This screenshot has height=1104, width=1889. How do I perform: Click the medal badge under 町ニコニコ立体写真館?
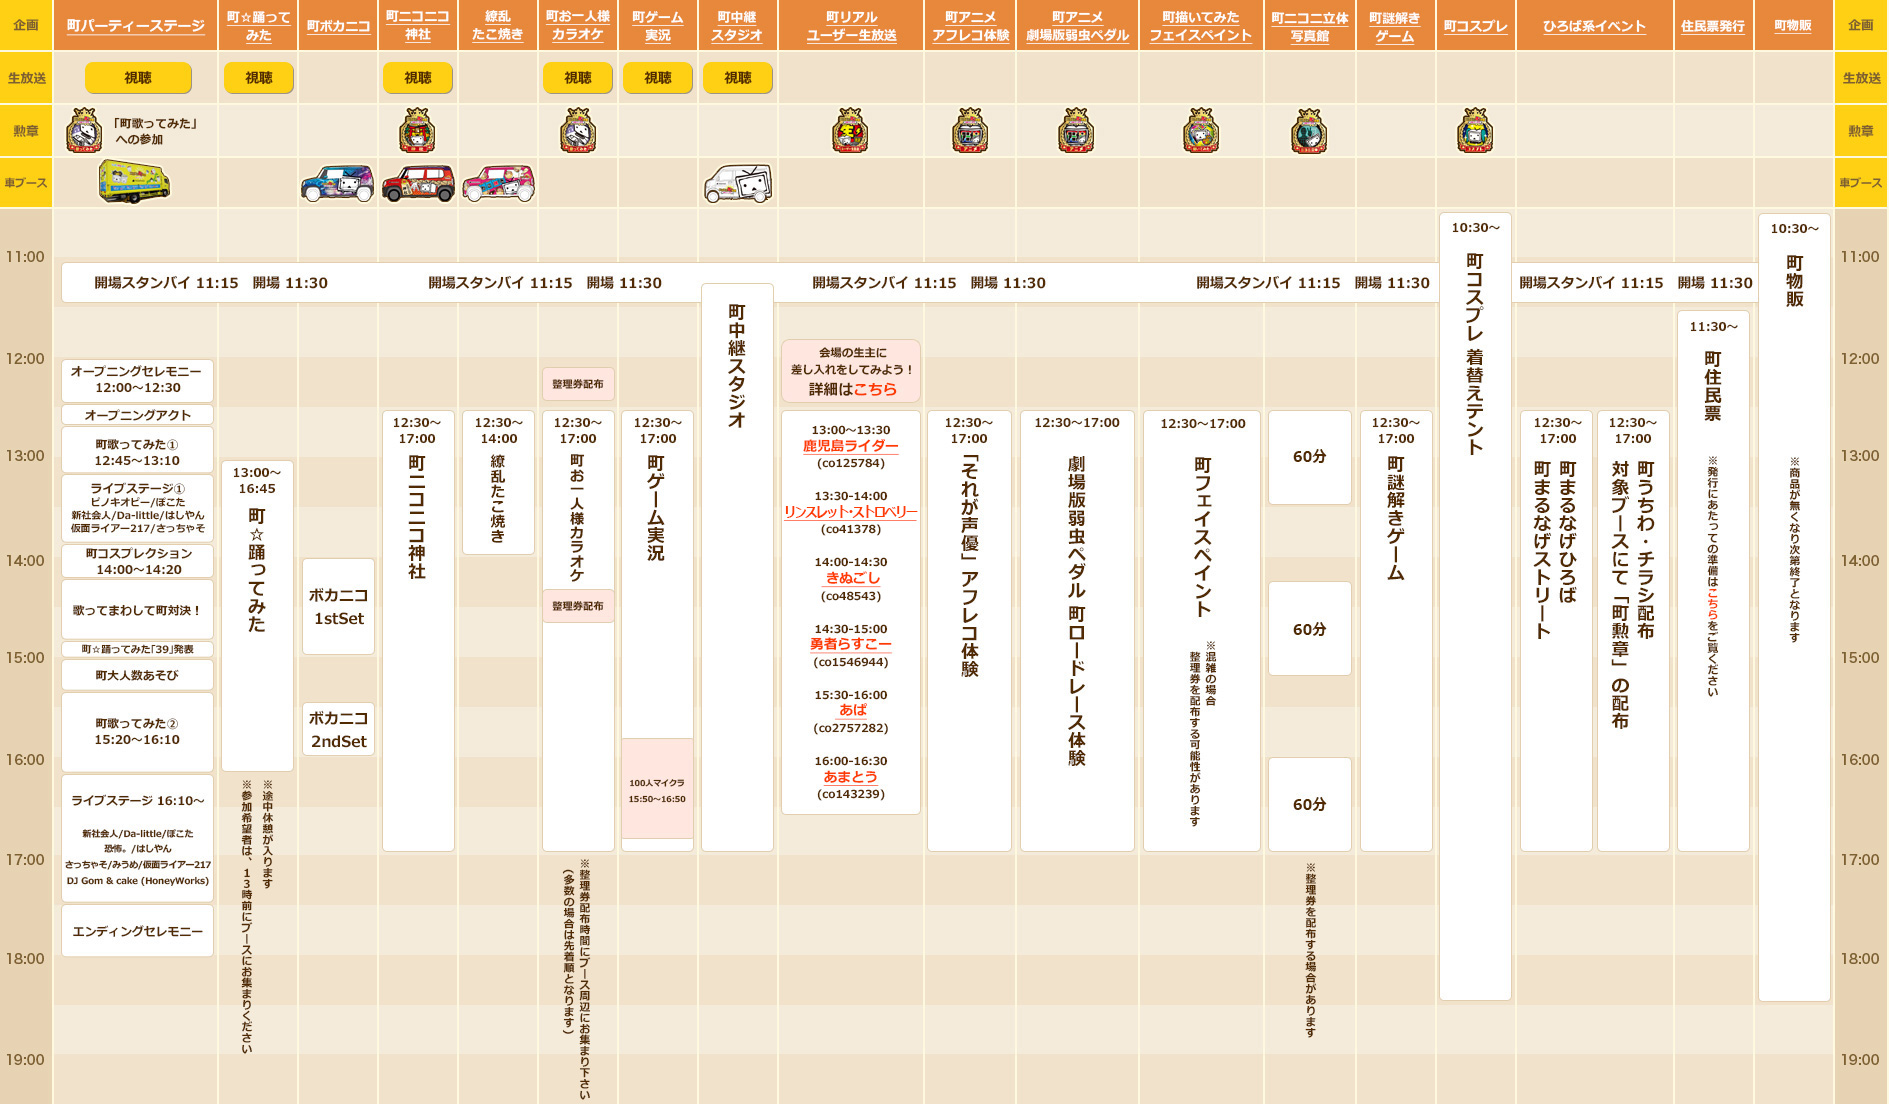click(1309, 131)
